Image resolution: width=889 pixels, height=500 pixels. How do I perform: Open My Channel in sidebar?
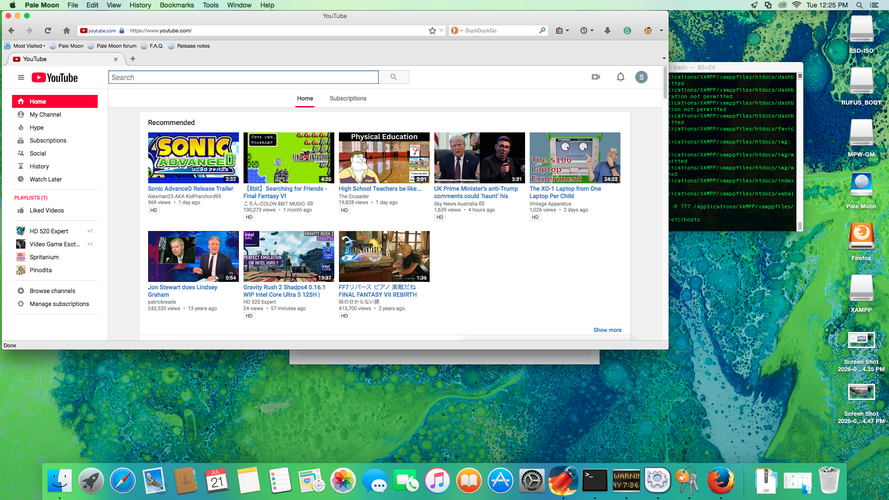(x=45, y=115)
